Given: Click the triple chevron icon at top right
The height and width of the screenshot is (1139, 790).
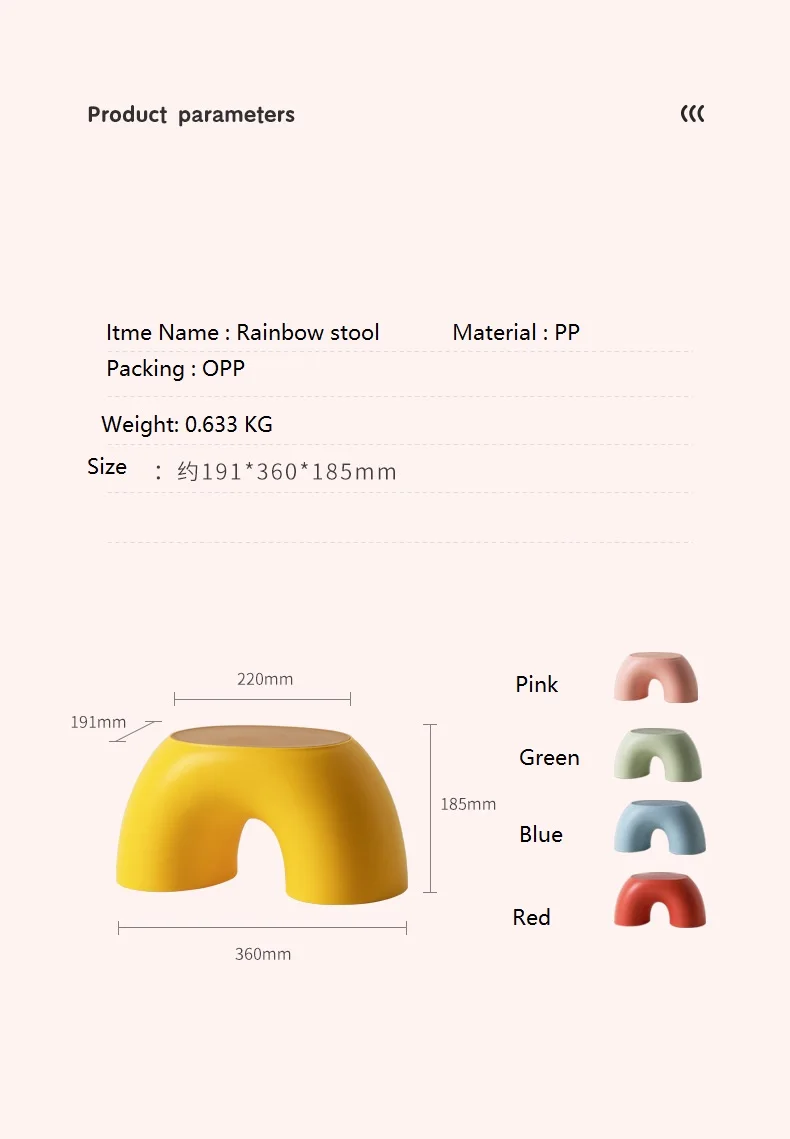Looking at the screenshot, I should coord(692,113).
